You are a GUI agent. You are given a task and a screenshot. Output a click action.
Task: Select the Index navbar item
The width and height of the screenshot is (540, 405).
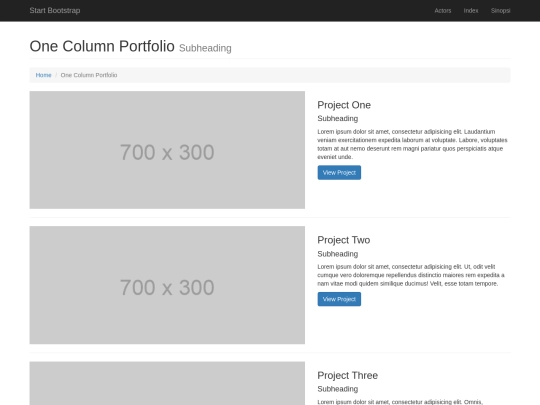tap(471, 11)
